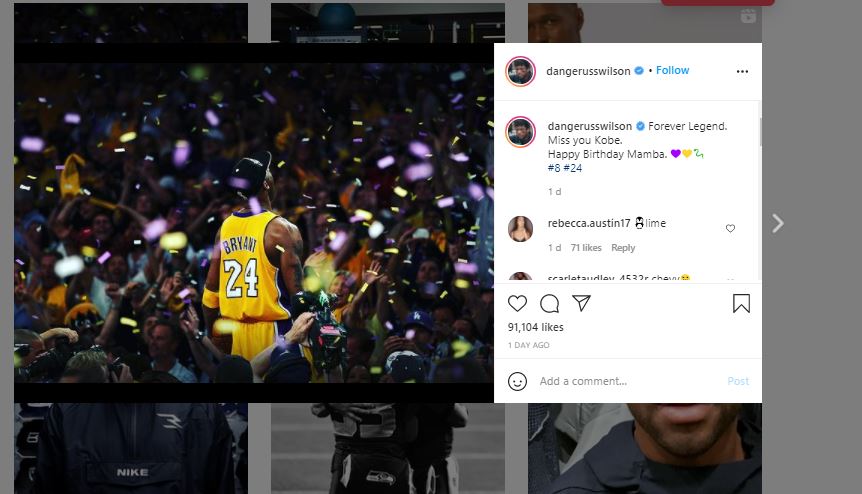Like rebecca.austin17's comment heart

coord(730,228)
